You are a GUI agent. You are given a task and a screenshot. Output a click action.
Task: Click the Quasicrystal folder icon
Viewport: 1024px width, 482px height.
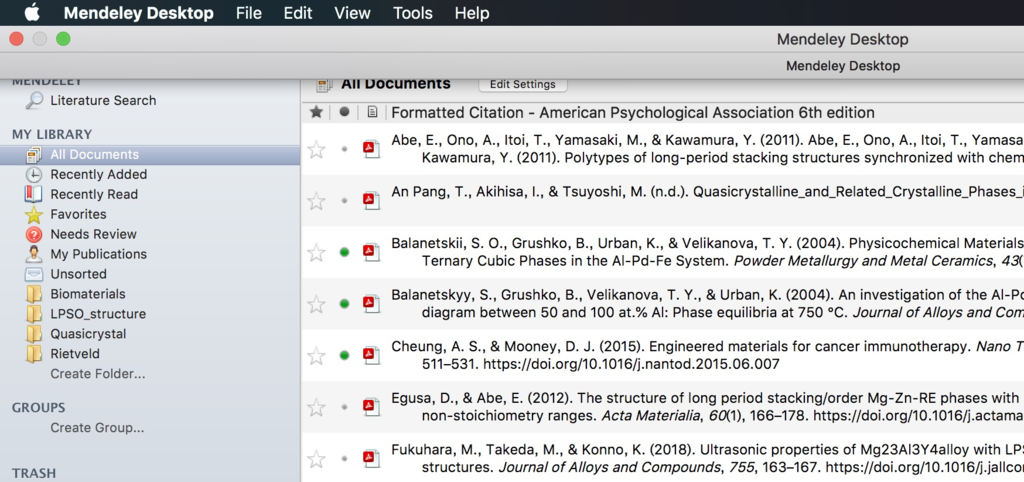34,334
